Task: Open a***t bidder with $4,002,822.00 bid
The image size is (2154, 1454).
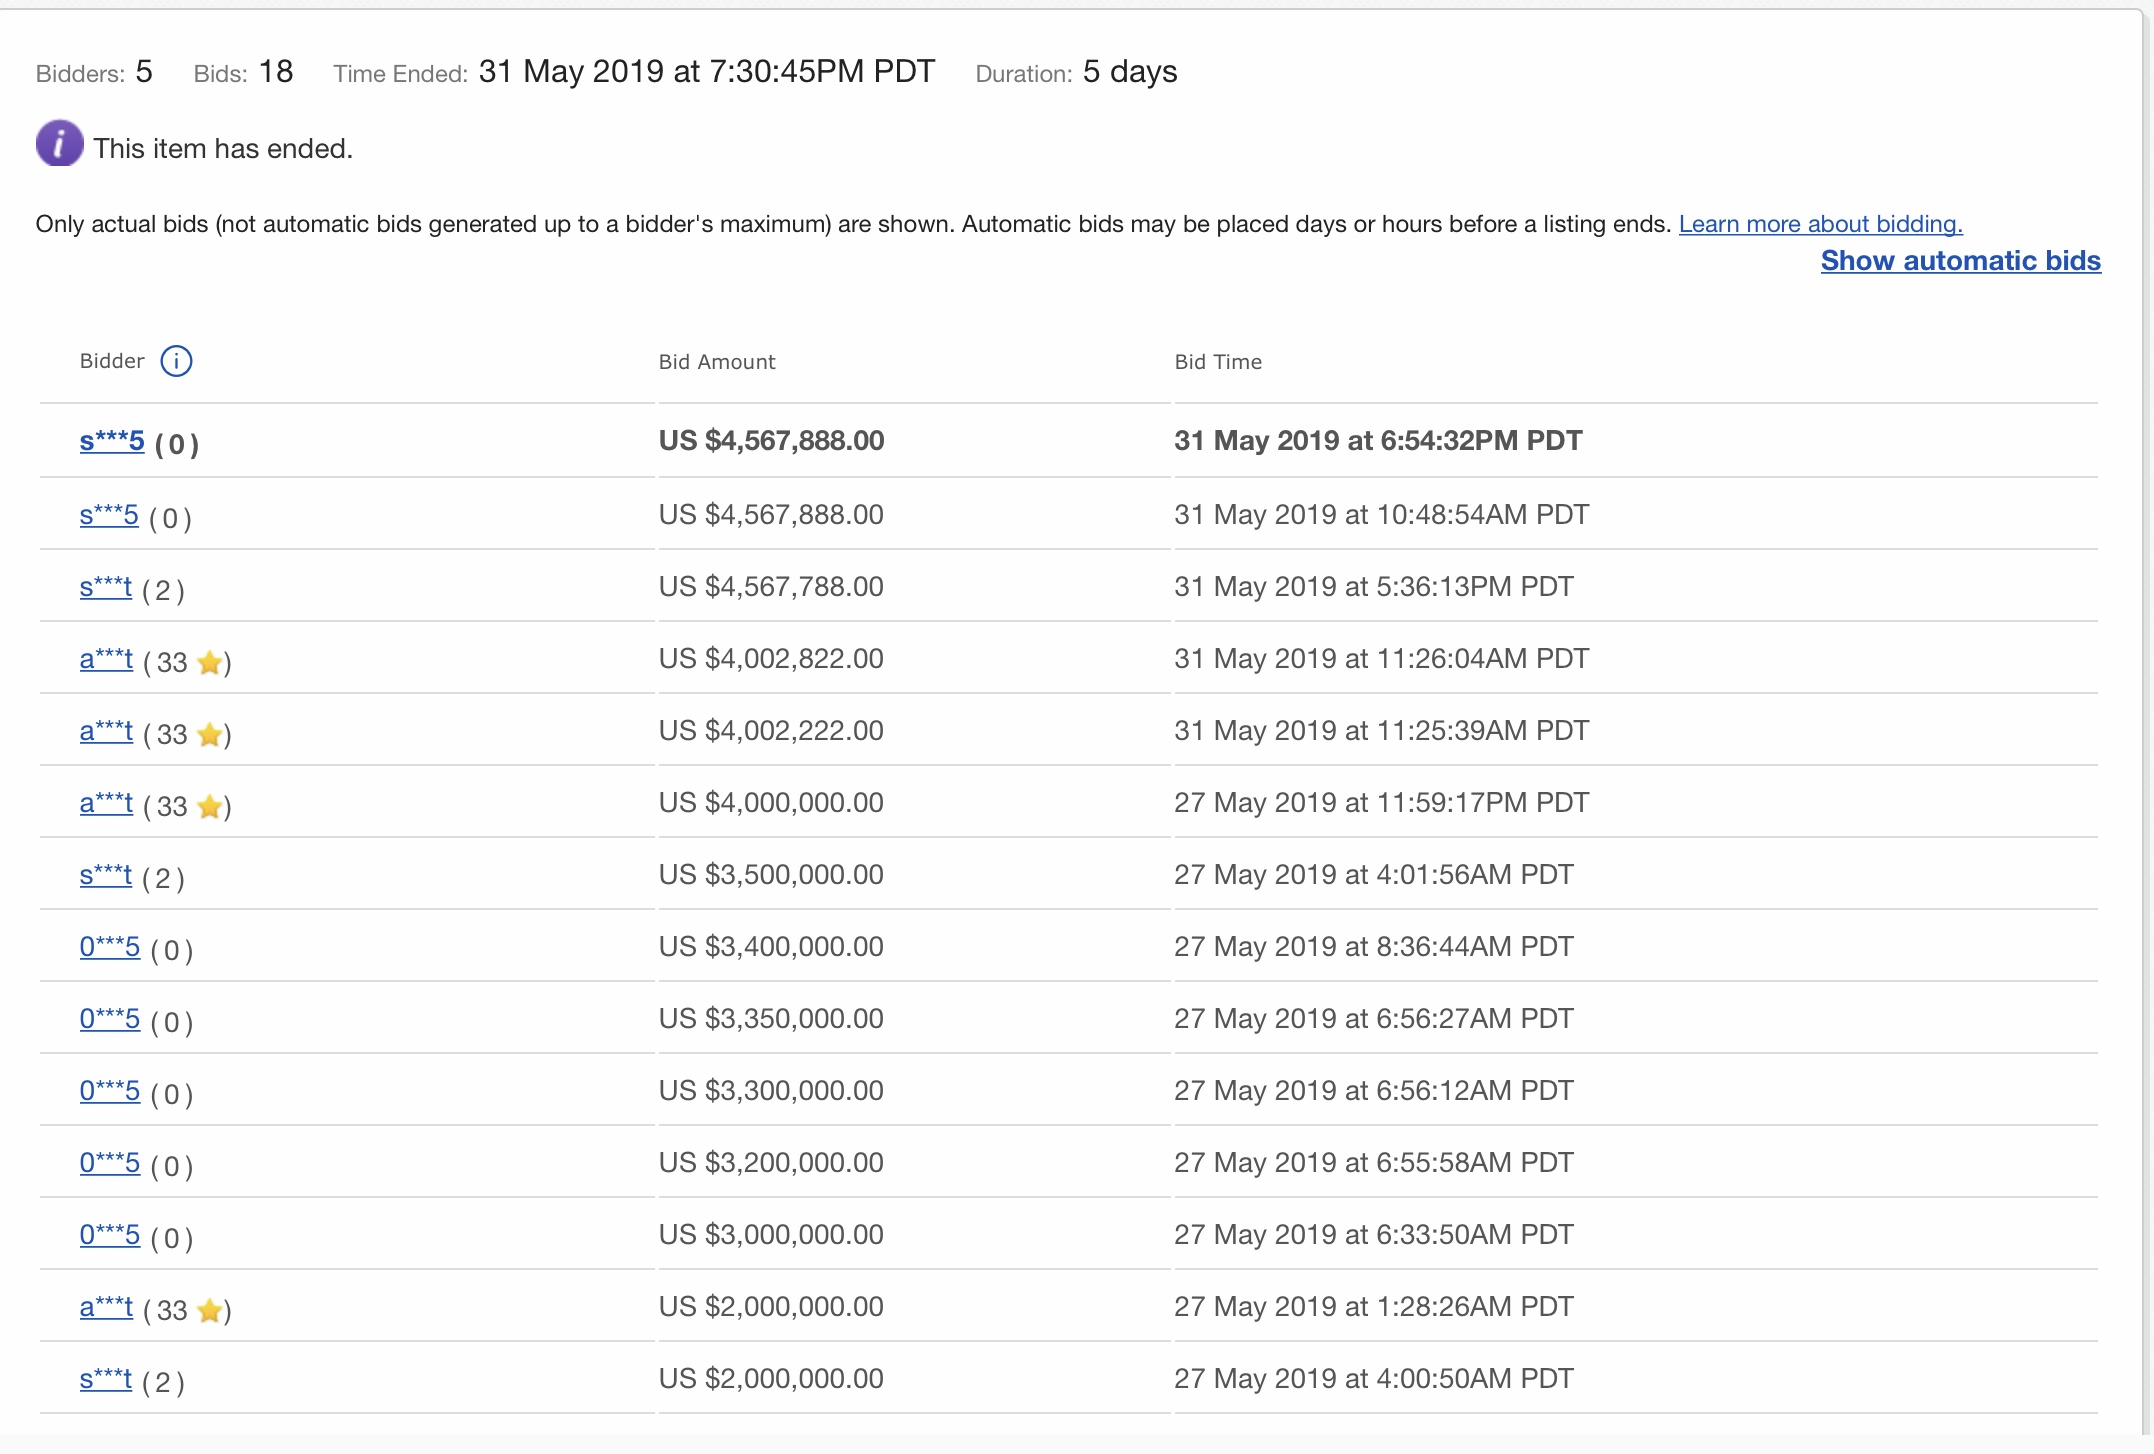Action: pos(106,659)
